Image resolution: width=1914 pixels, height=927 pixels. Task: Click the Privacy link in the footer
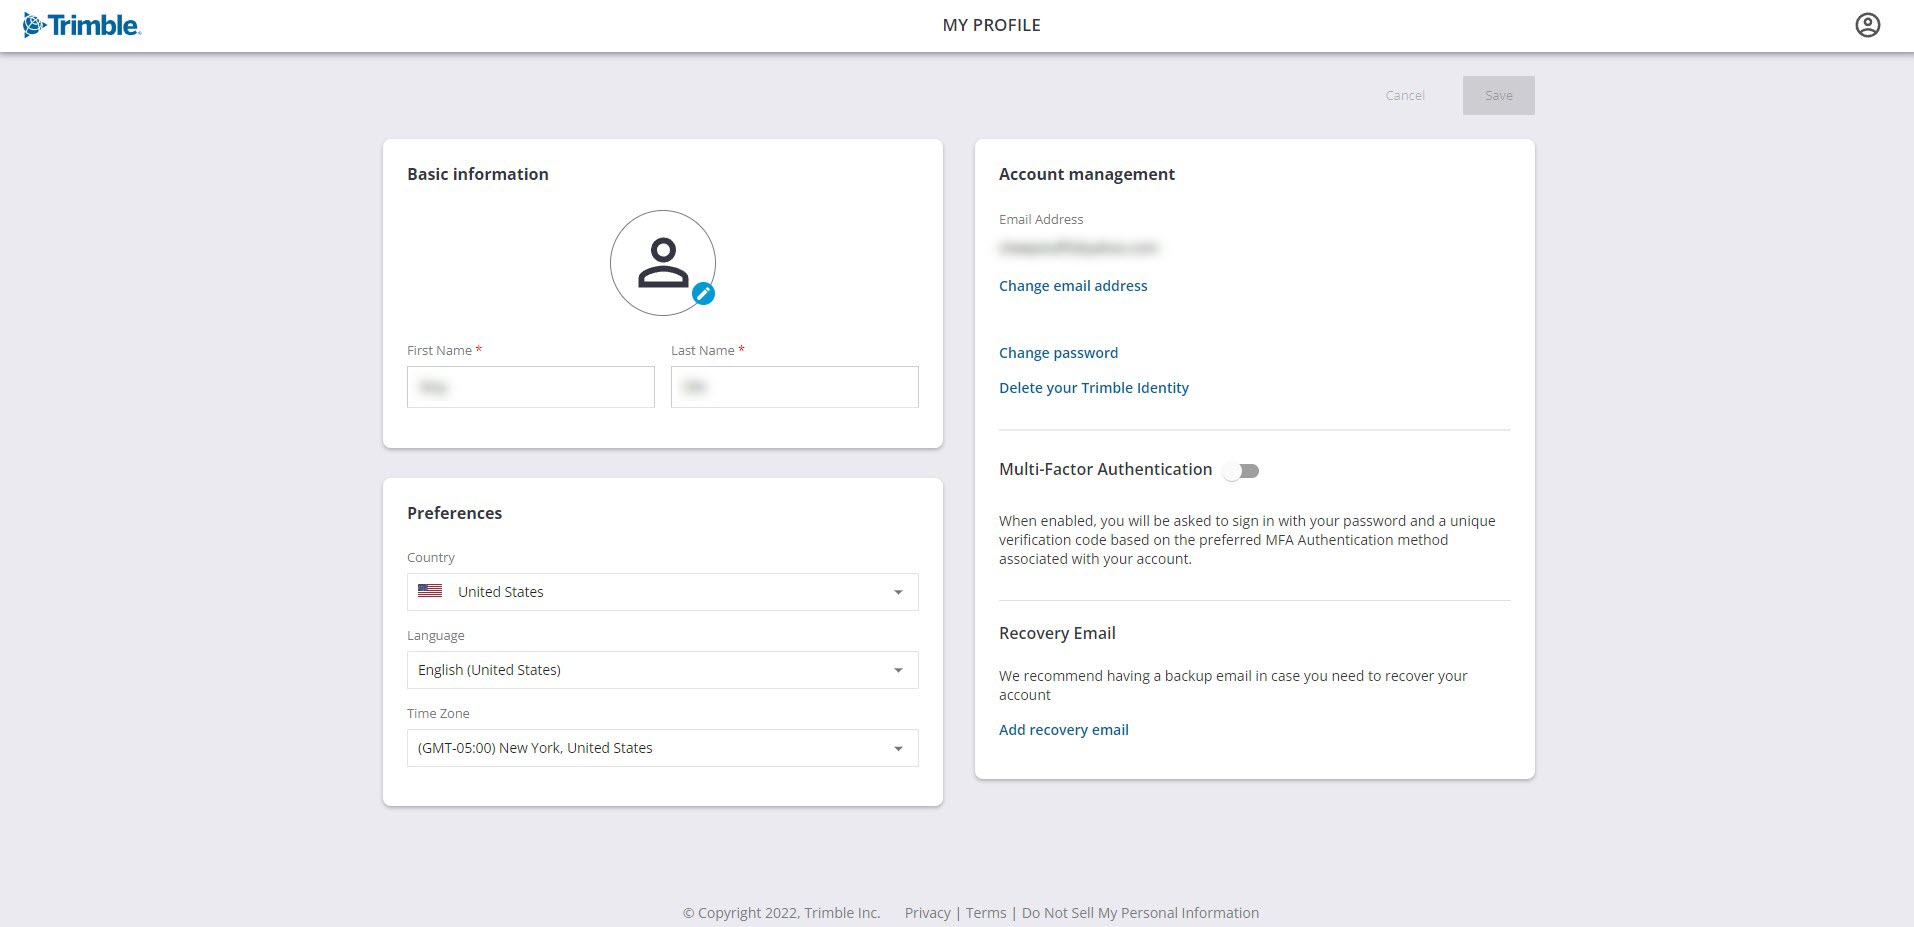pyautogui.click(x=927, y=912)
